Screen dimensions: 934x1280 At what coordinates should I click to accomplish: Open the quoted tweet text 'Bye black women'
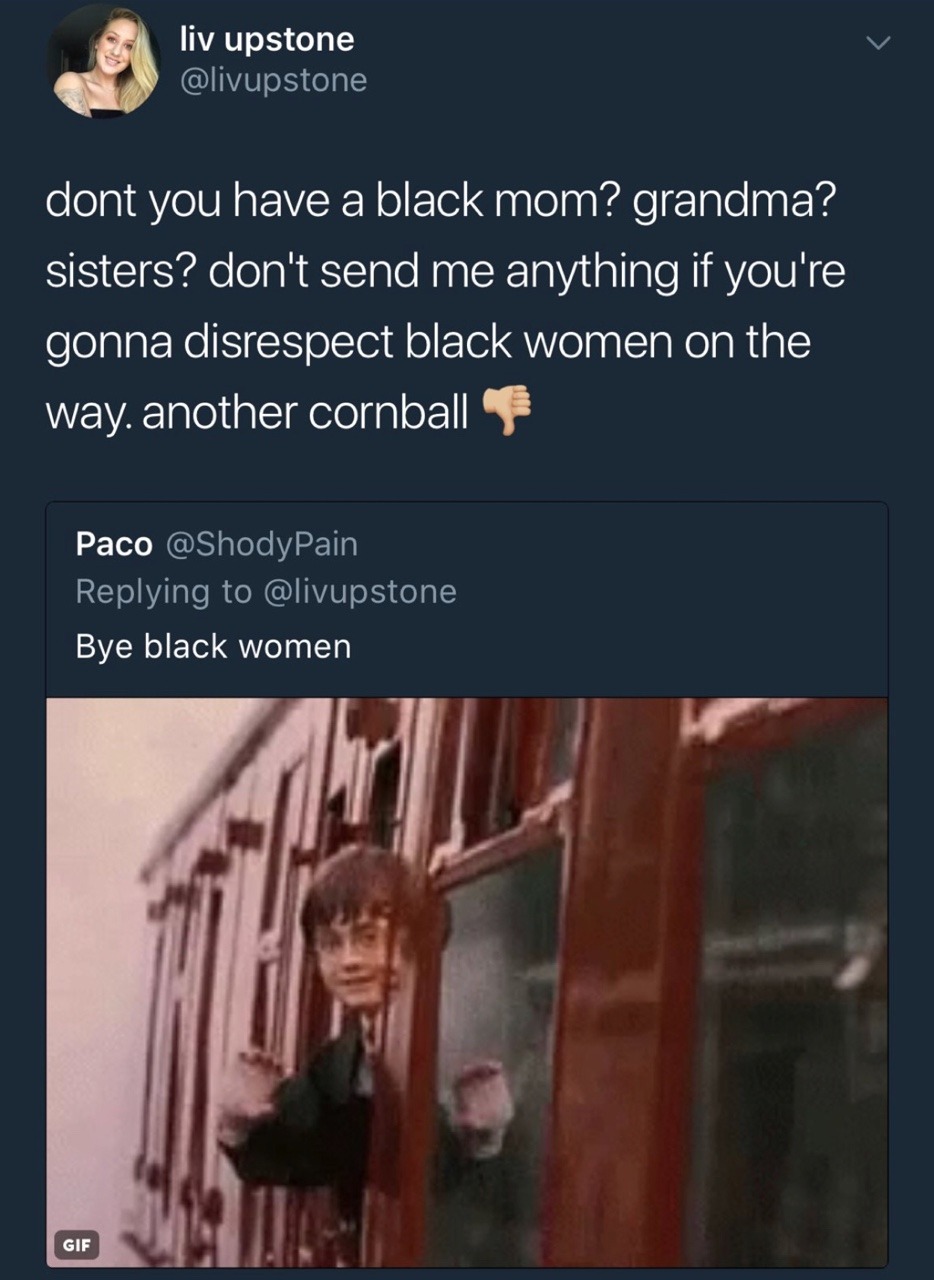pos(214,646)
